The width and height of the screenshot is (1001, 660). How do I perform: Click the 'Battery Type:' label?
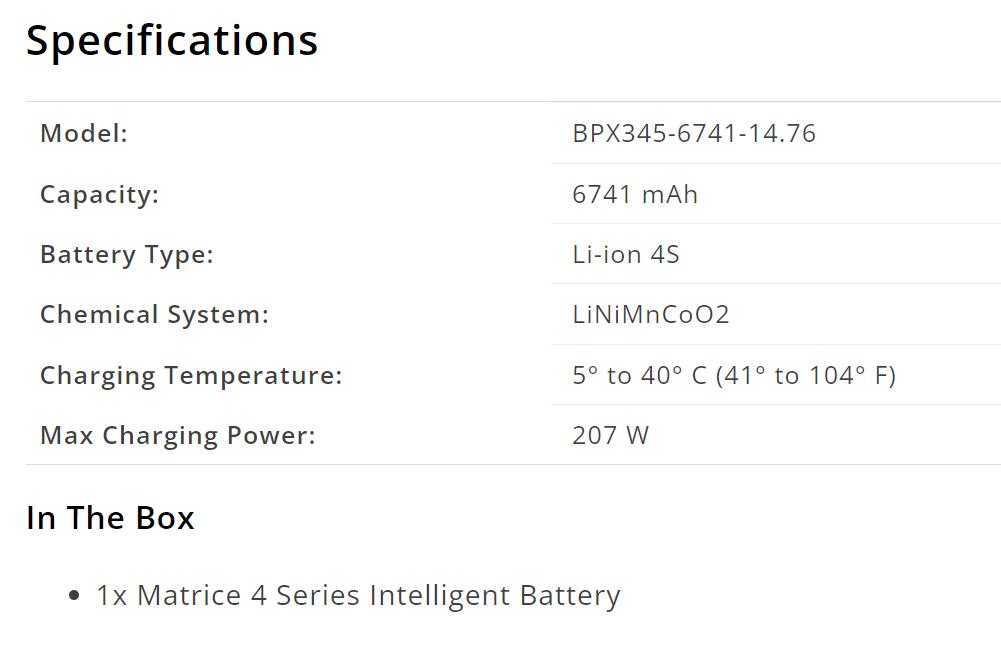coord(126,254)
